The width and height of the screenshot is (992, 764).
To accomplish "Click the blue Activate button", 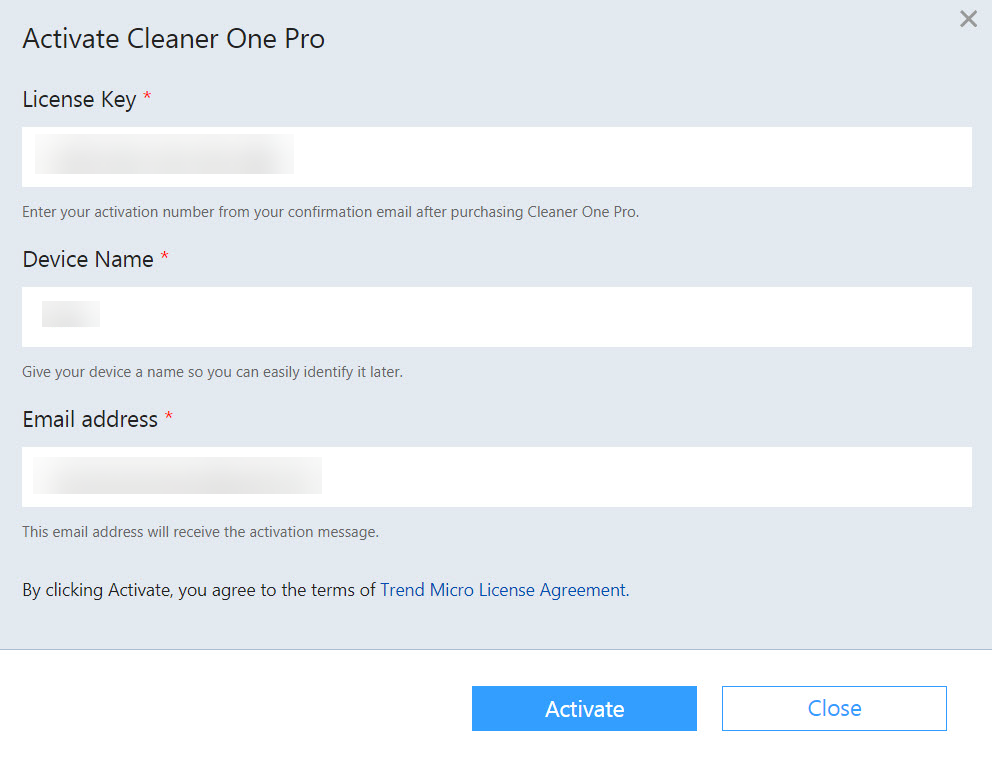I will point(584,708).
